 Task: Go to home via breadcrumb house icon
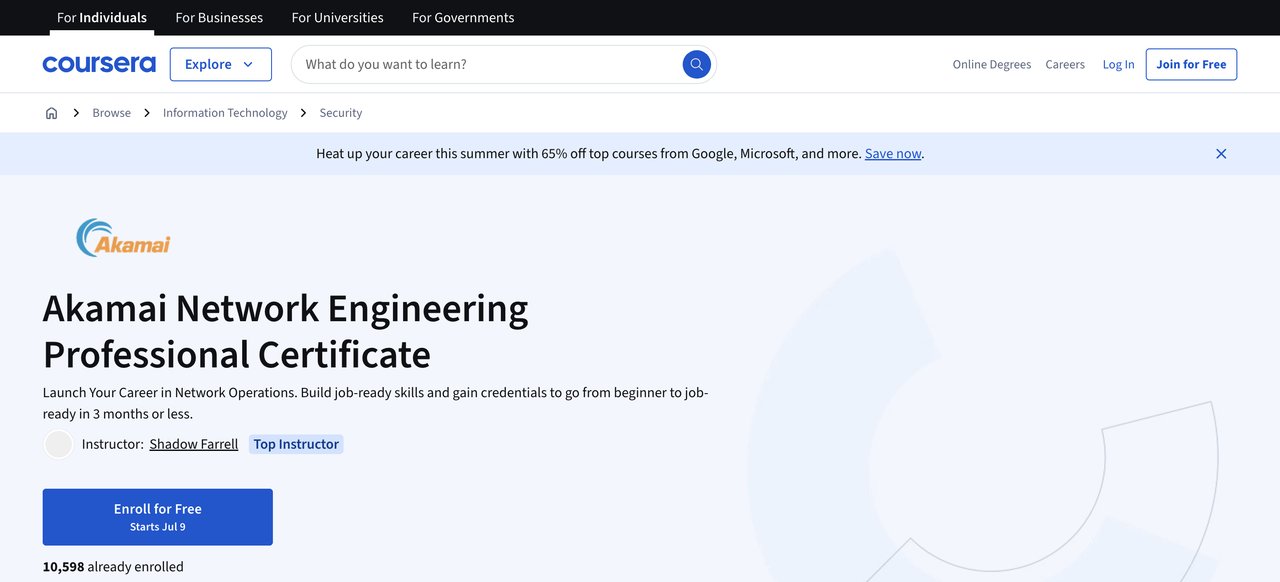coord(51,113)
